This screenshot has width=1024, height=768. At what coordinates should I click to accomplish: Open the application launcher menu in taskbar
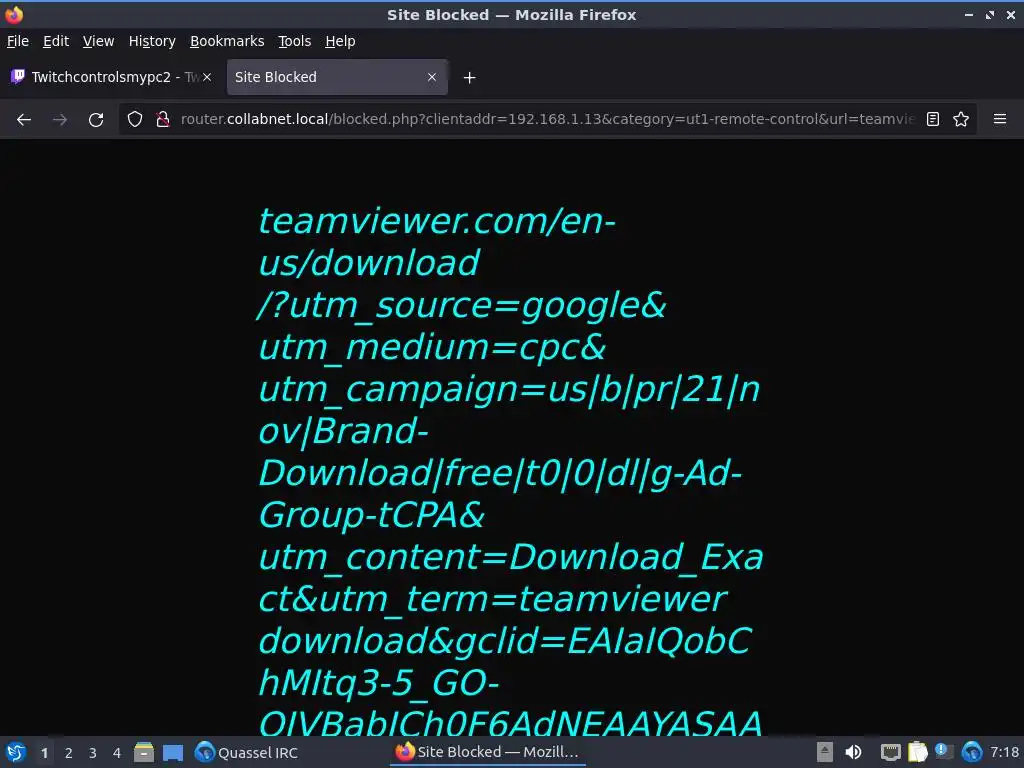click(15, 752)
